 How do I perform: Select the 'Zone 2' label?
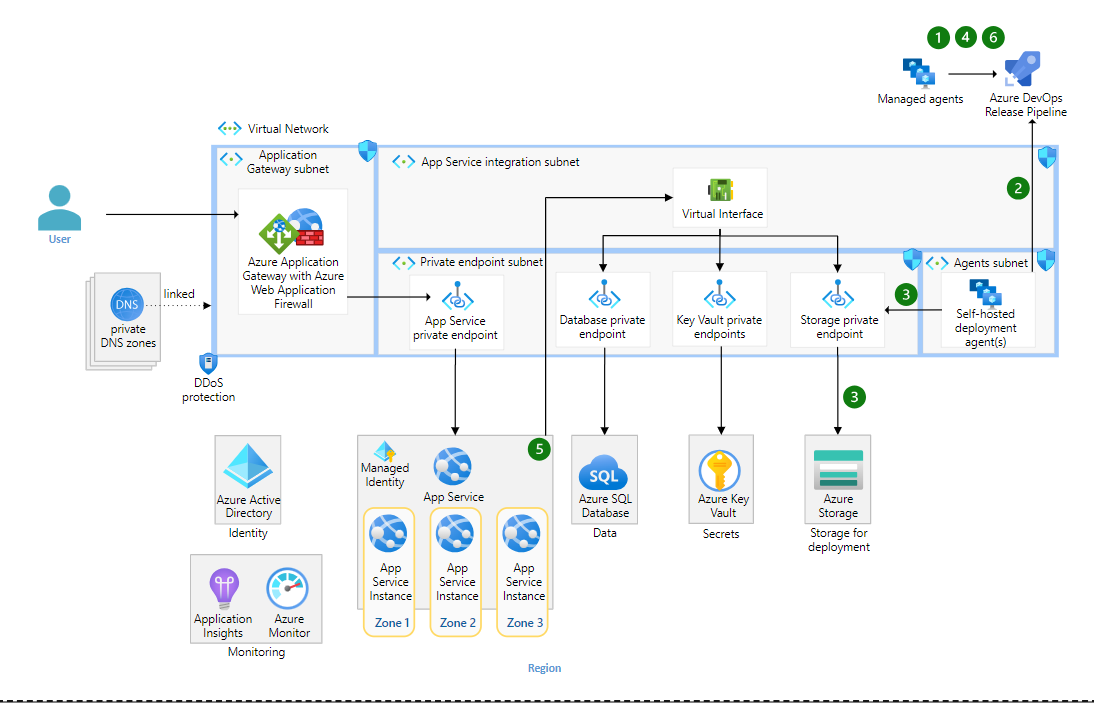pos(458,623)
